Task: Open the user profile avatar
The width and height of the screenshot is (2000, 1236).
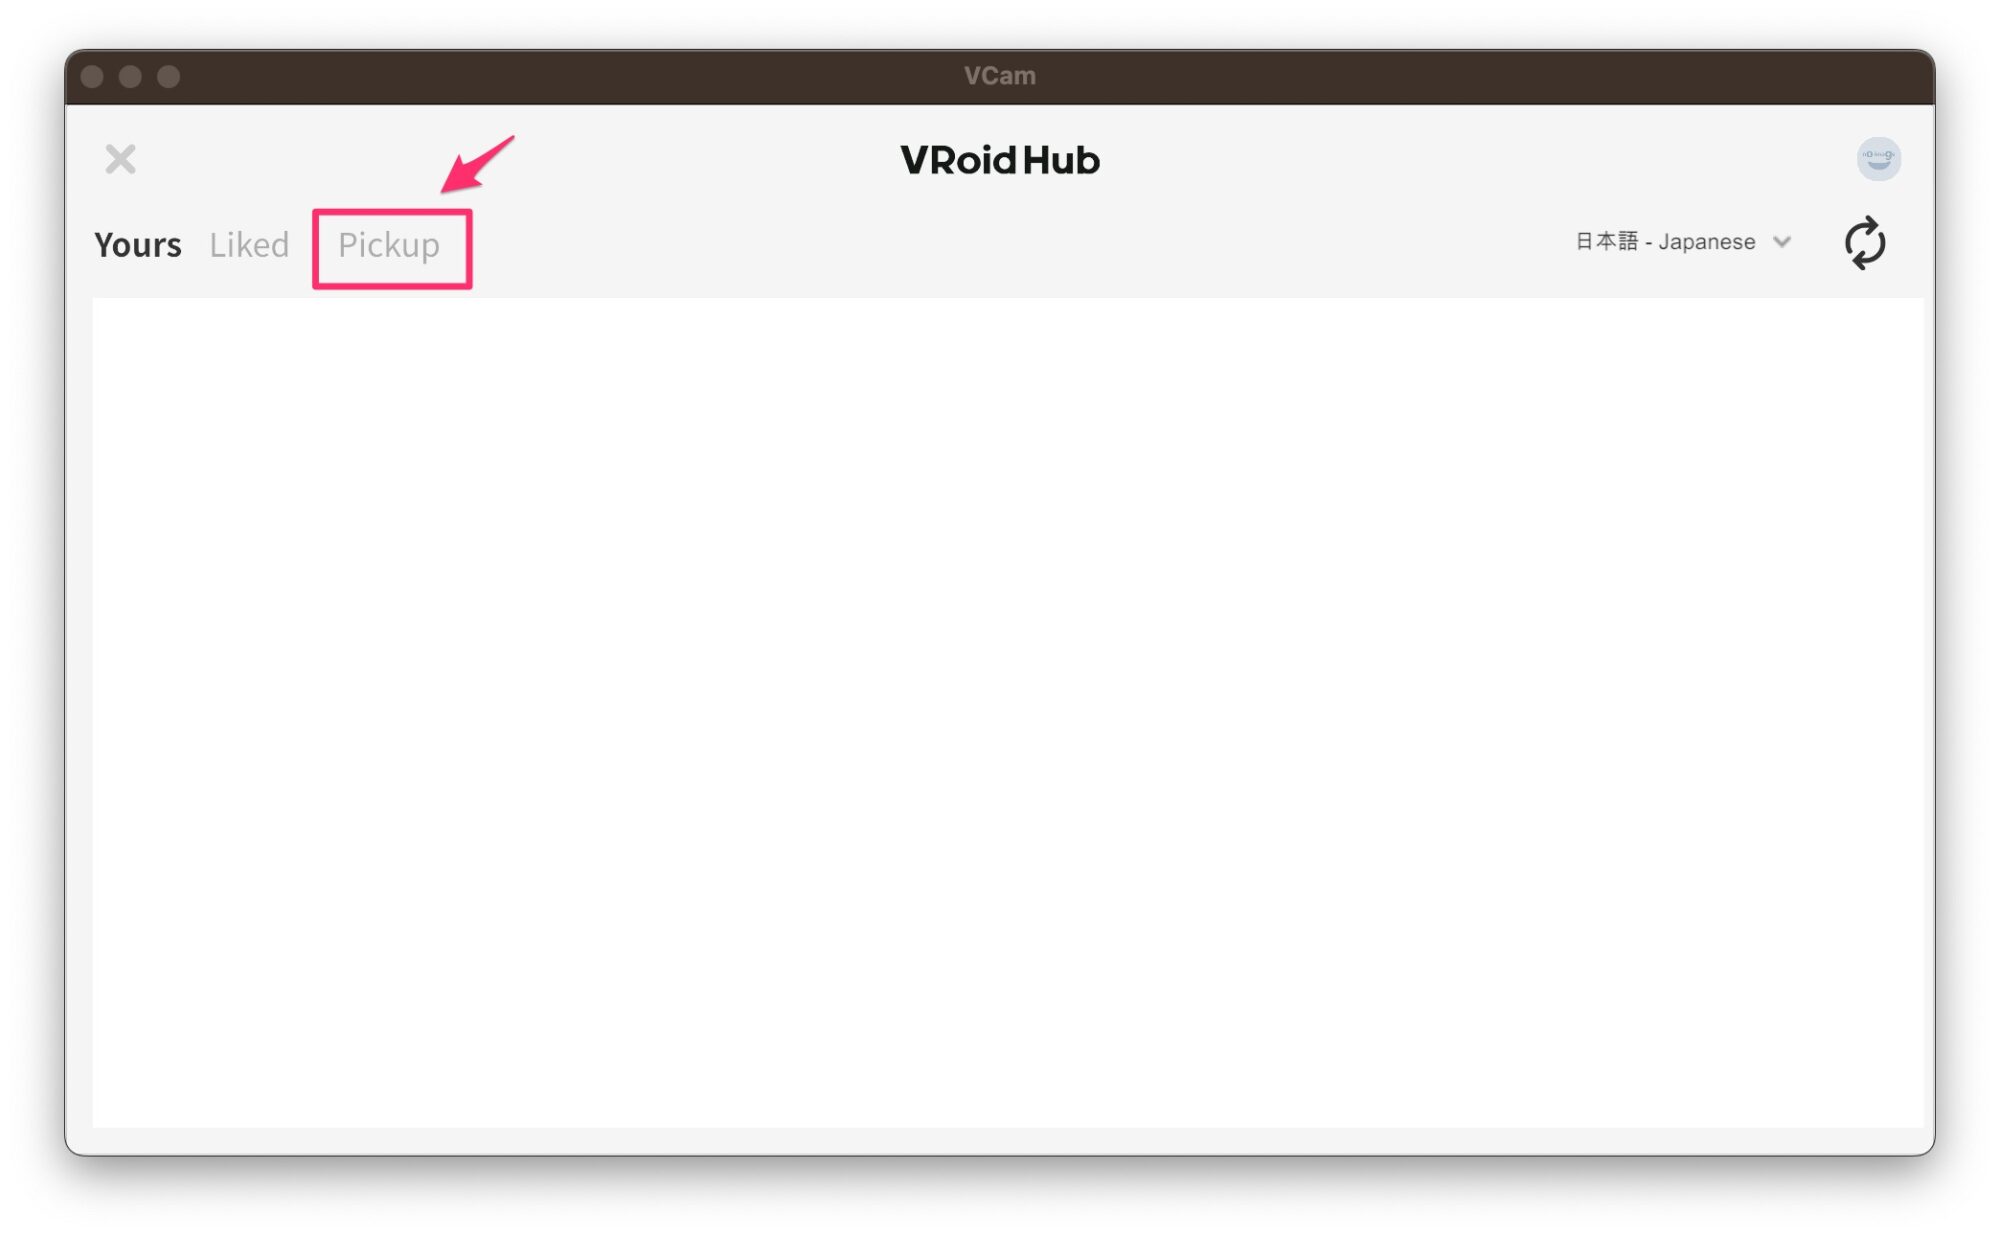Action: [x=1878, y=159]
